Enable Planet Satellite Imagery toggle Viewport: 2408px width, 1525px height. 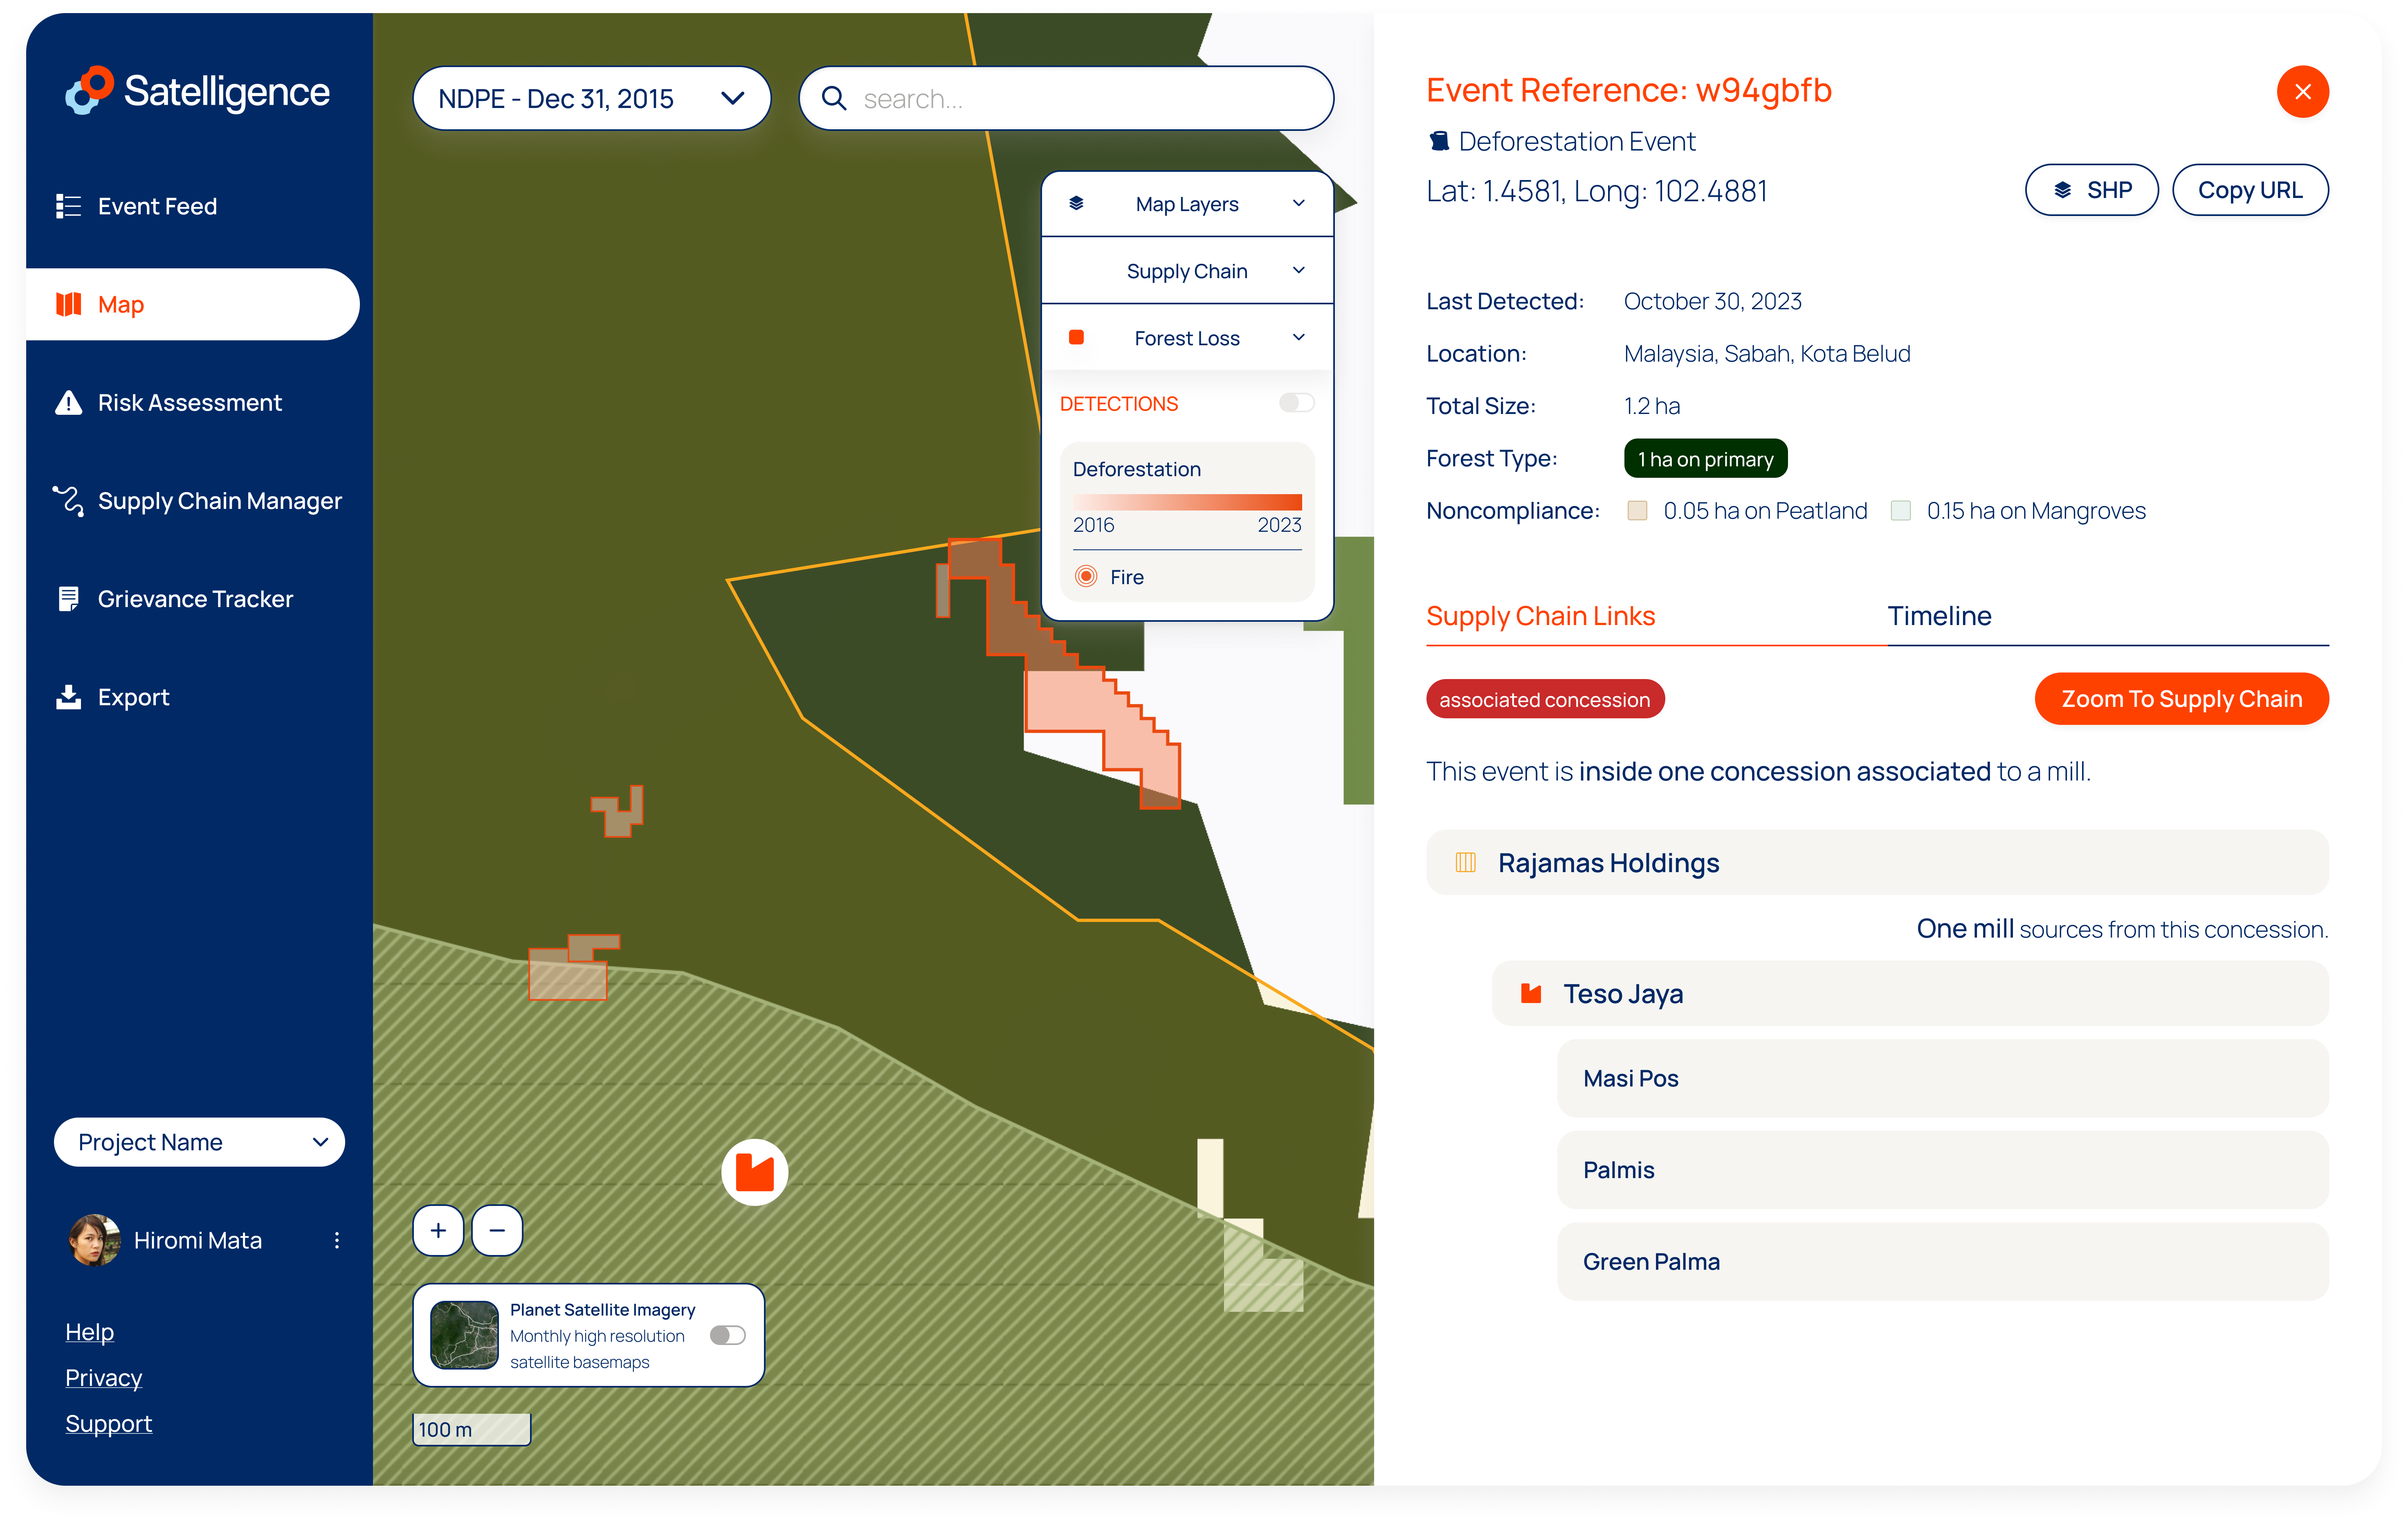727,1336
